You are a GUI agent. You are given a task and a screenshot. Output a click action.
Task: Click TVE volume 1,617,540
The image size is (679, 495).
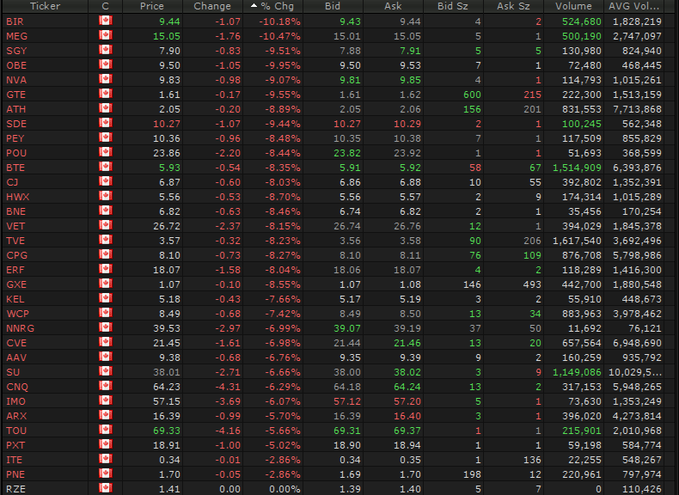tap(577, 241)
